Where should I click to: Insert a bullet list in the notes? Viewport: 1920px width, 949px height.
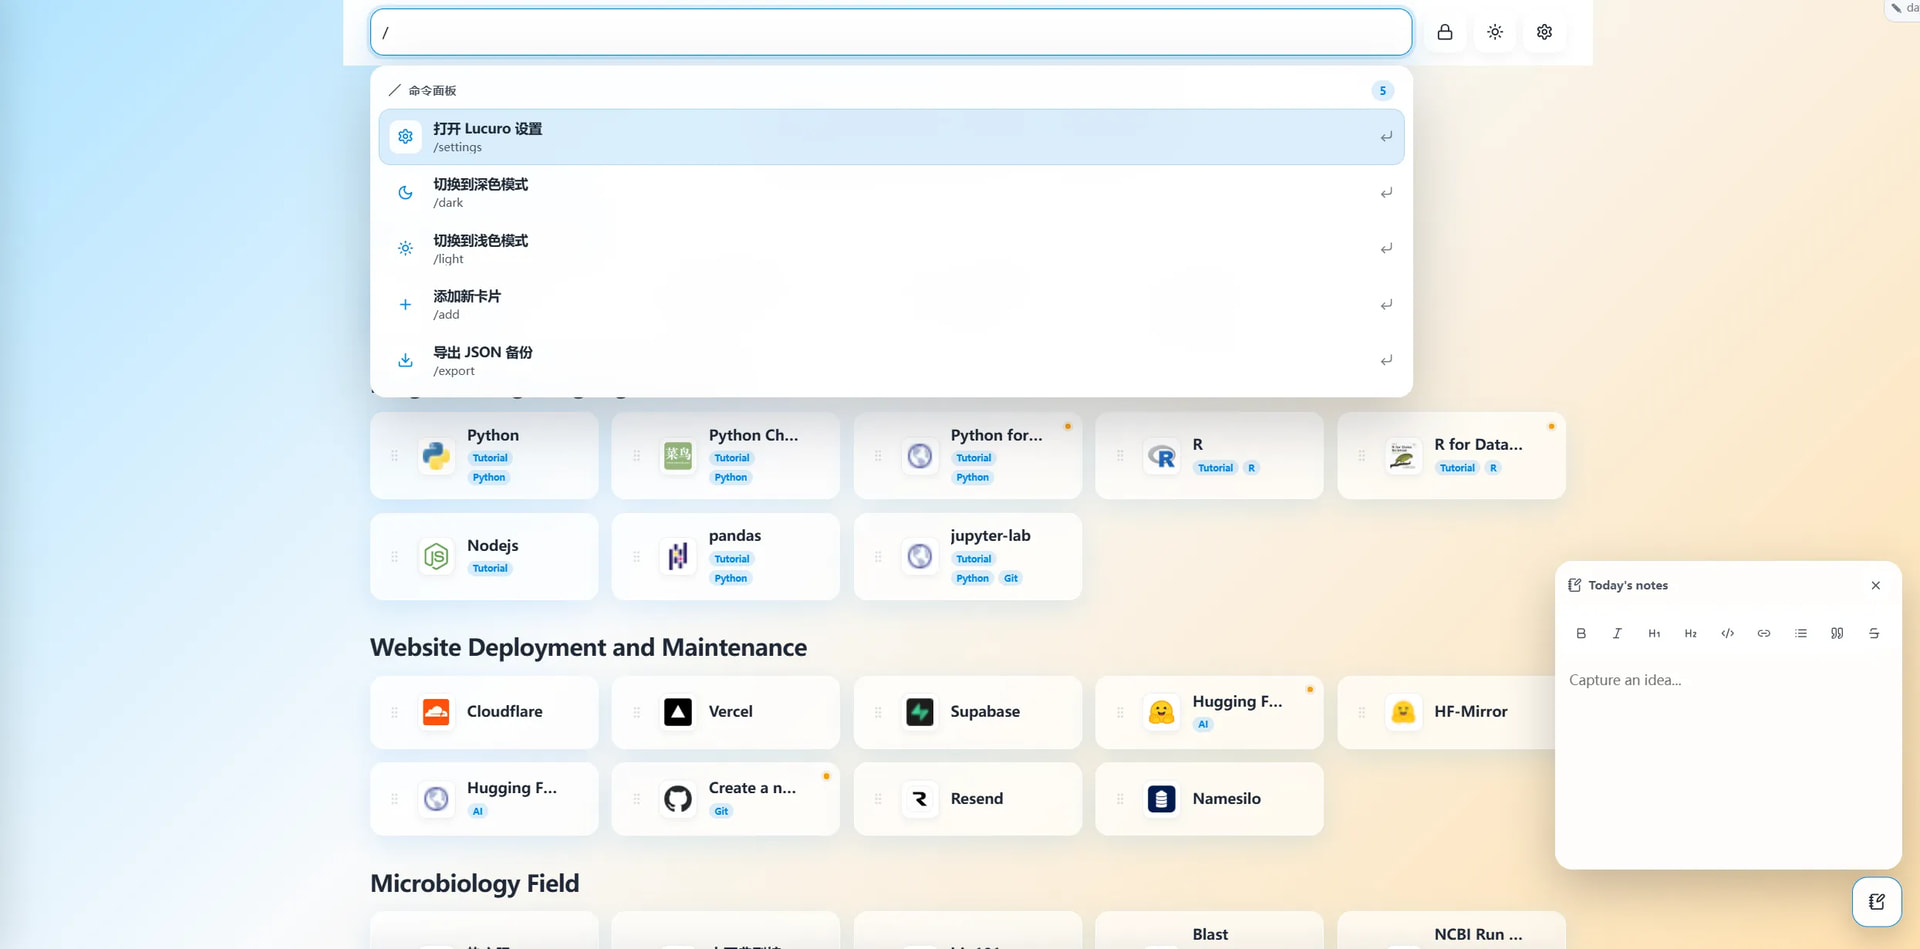[1801, 633]
